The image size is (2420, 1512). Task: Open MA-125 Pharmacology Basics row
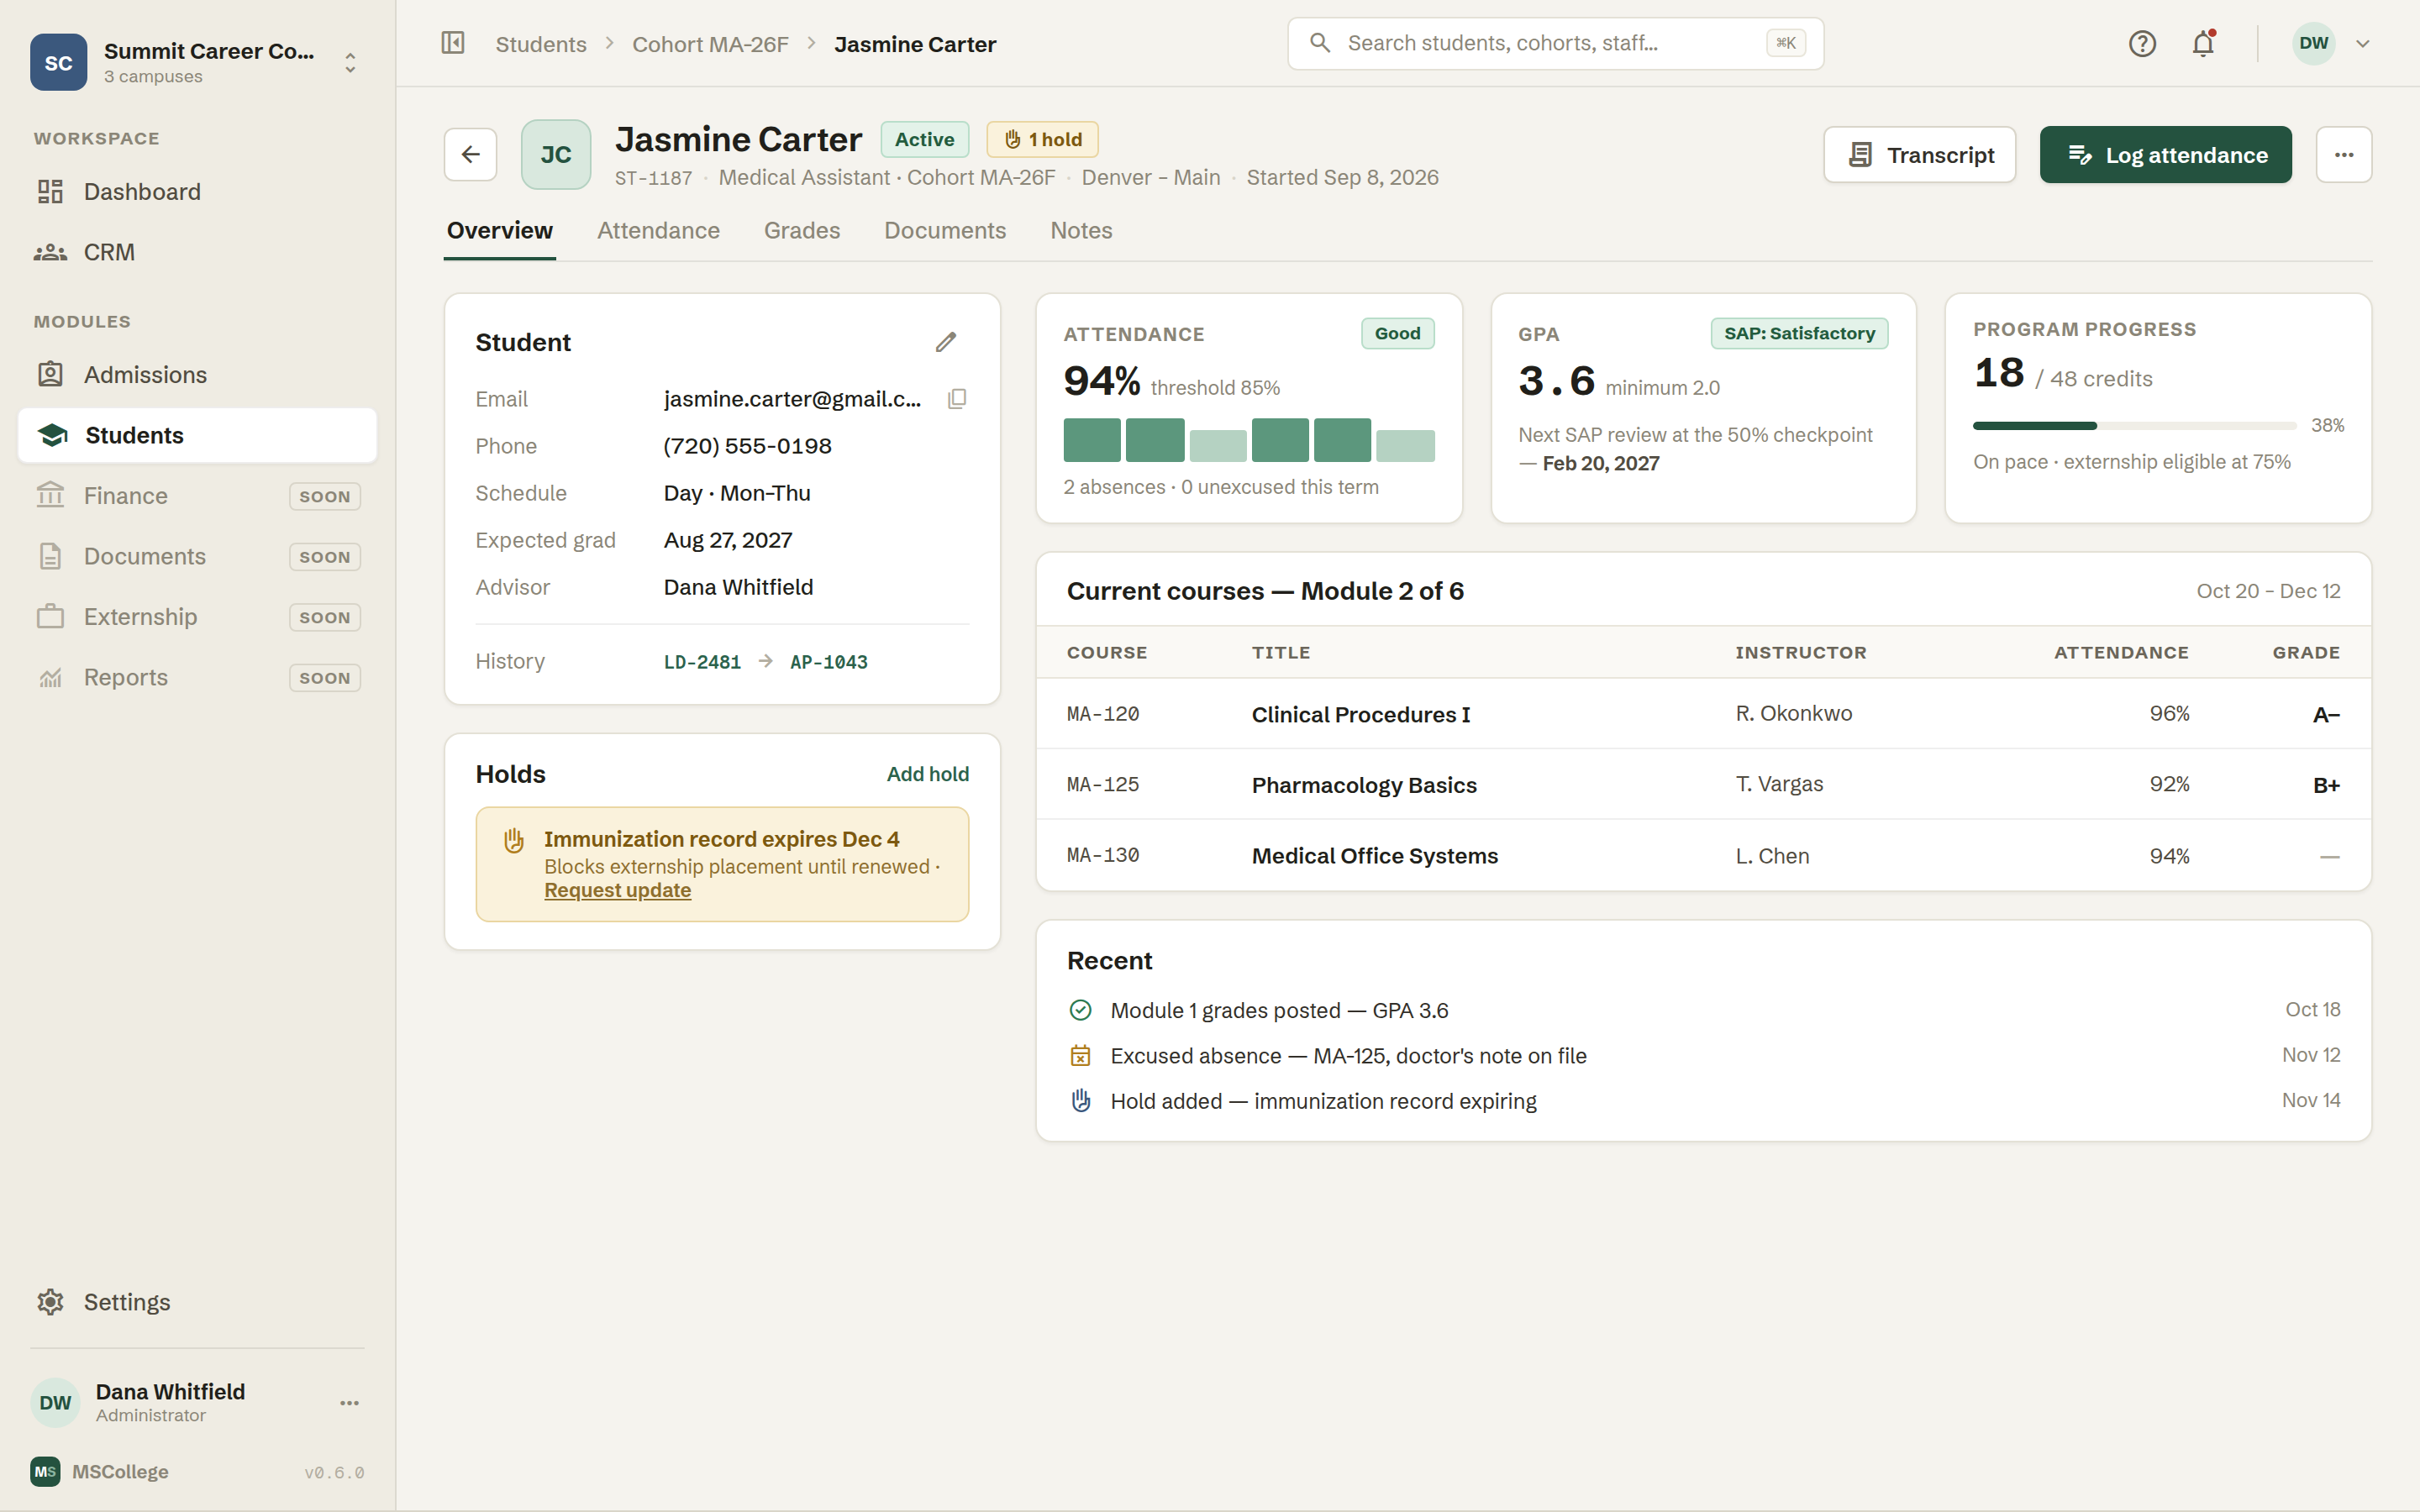[x=1703, y=785]
